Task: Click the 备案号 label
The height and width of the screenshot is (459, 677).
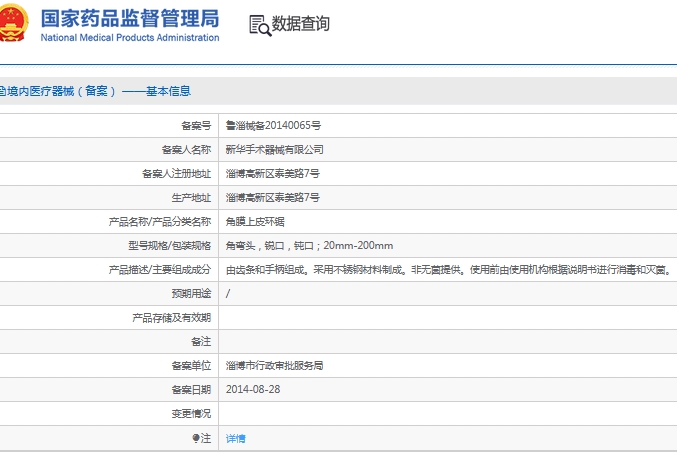Action: pyautogui.click(x=196, y=126)
